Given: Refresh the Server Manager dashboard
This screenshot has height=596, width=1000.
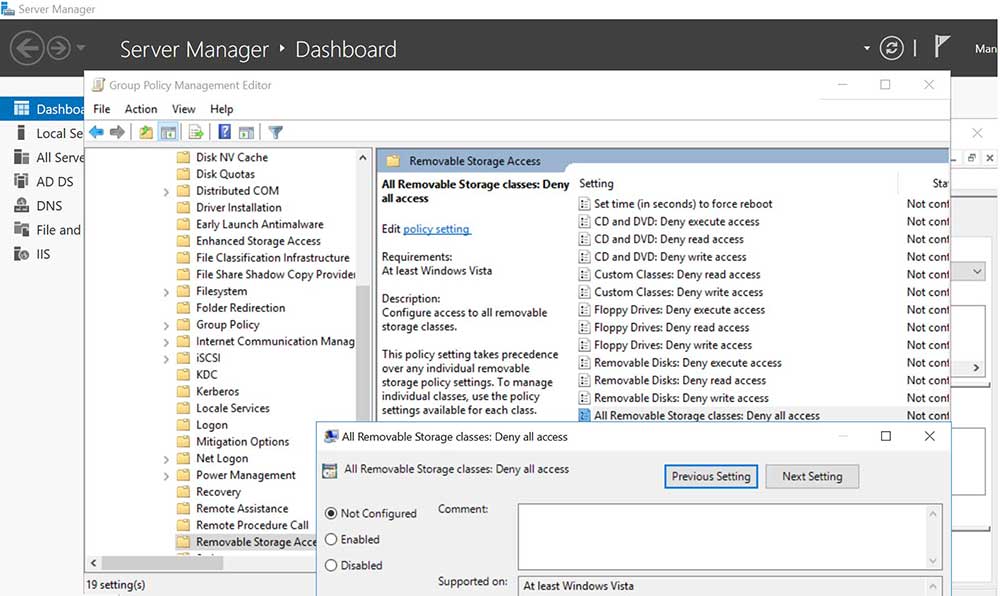Looking at the screenshot, I should pos(890,48).
